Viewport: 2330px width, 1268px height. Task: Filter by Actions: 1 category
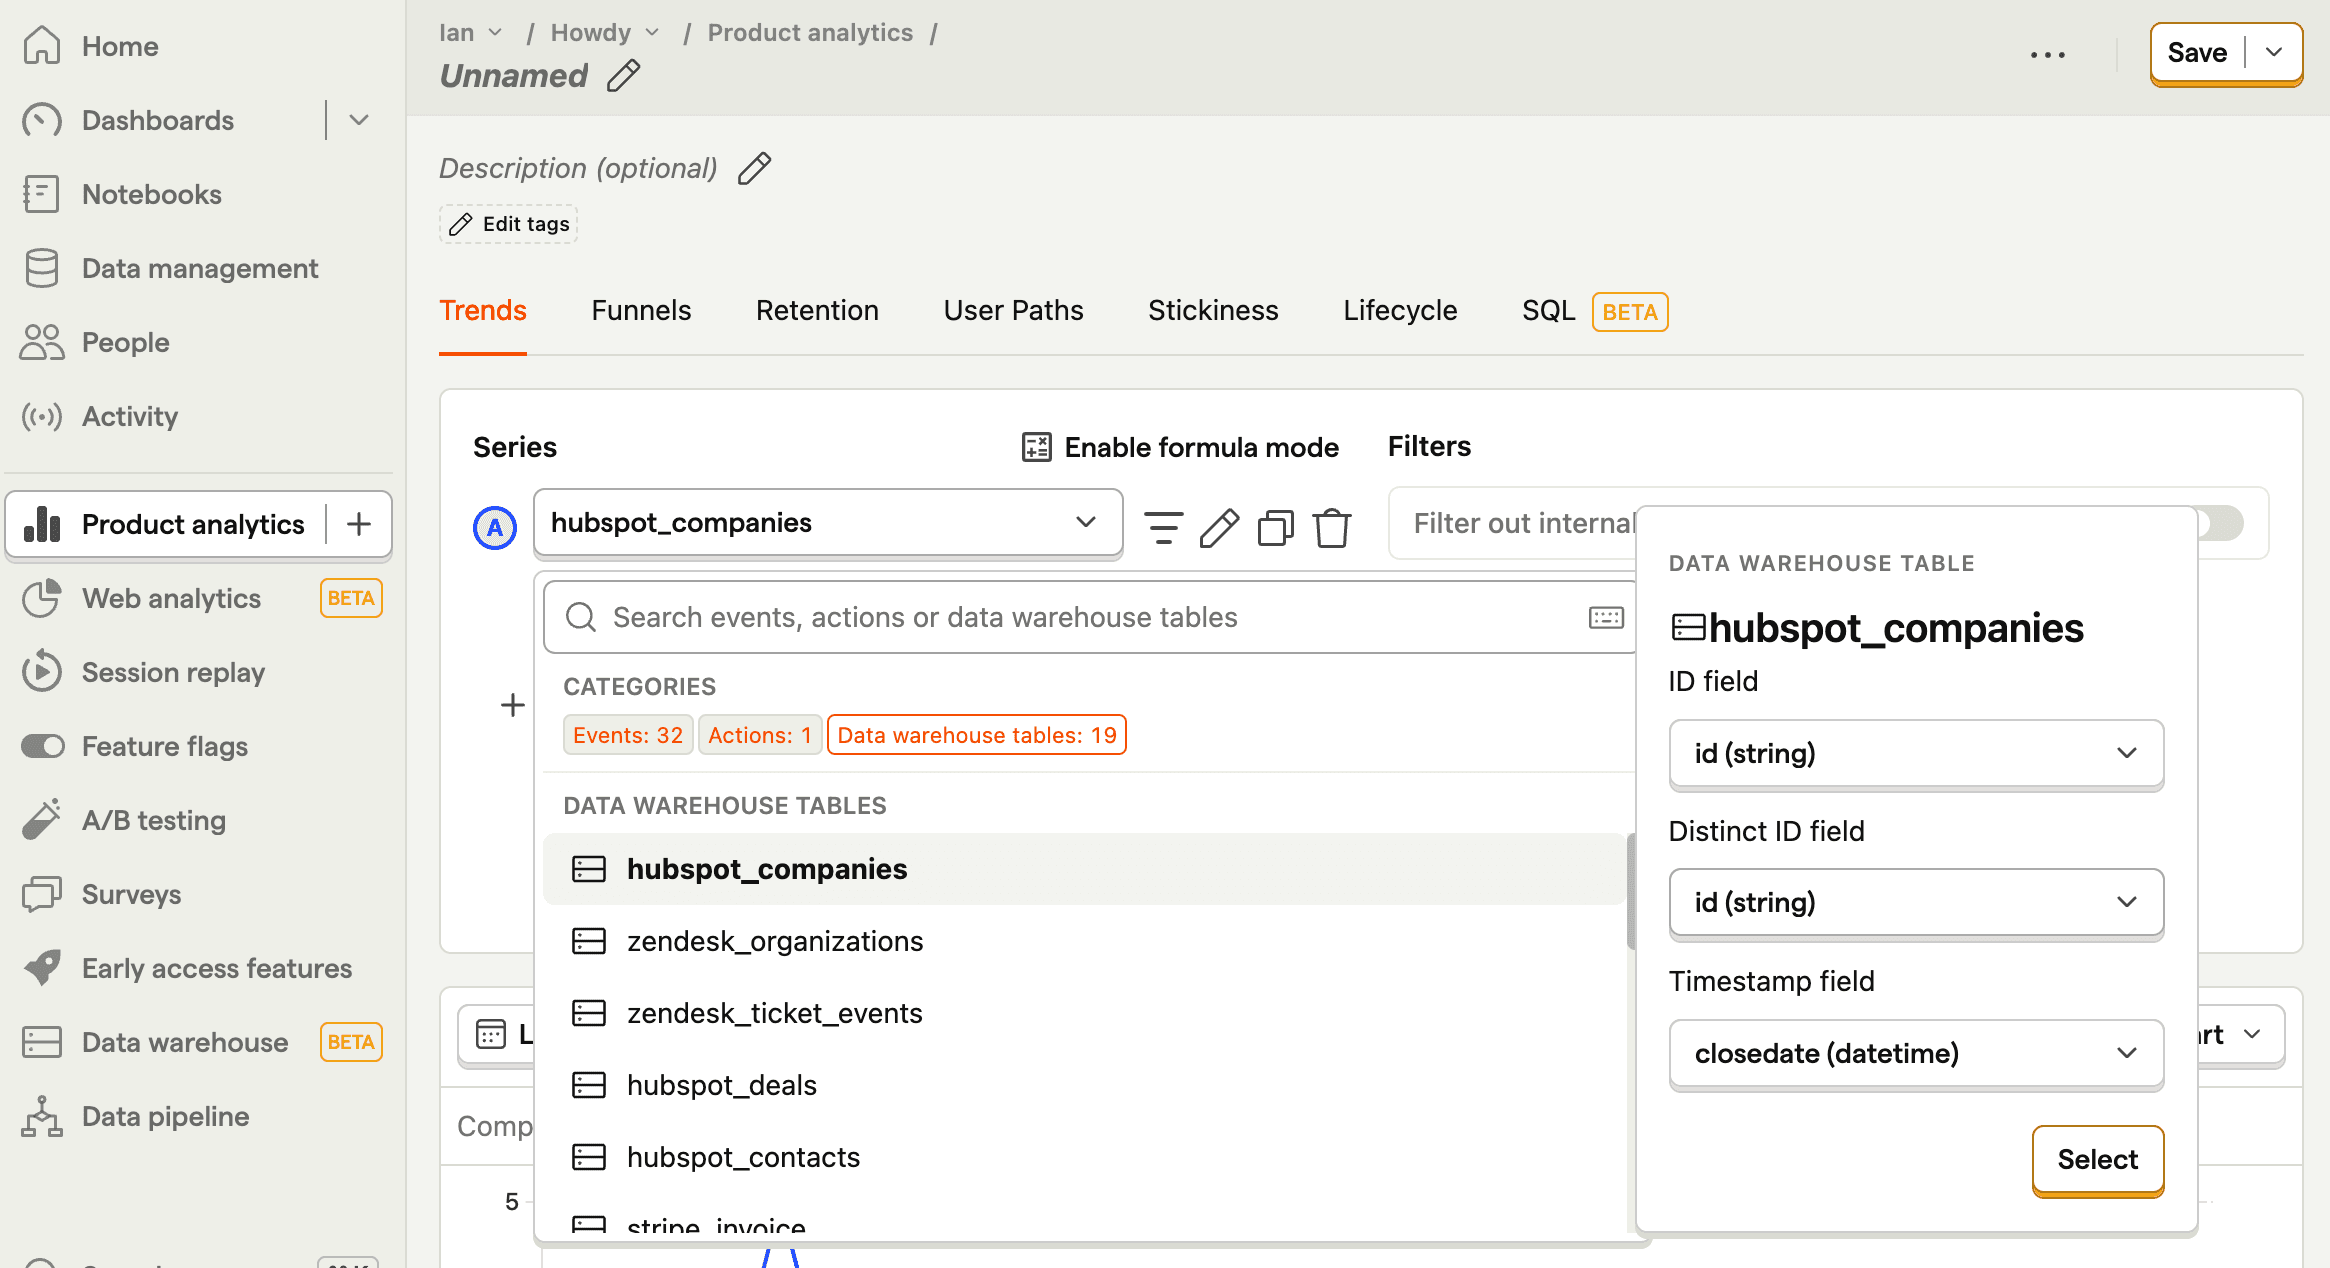coord(760,735)
